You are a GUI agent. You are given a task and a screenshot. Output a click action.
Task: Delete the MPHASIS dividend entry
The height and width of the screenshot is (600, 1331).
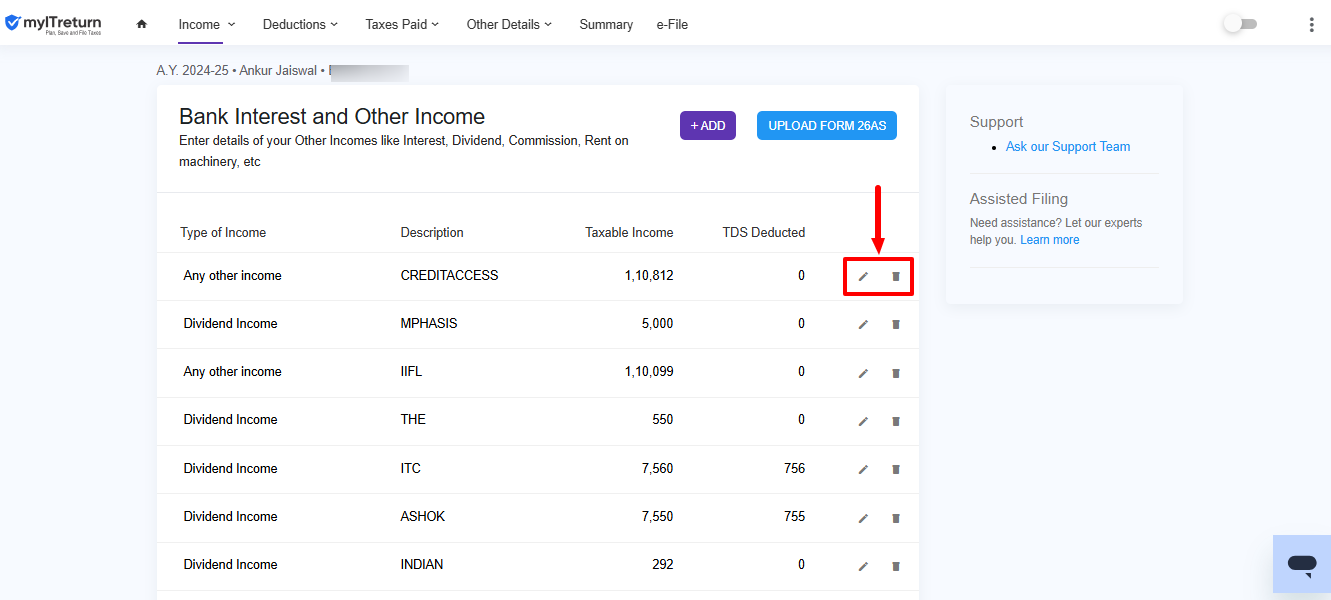896,324
